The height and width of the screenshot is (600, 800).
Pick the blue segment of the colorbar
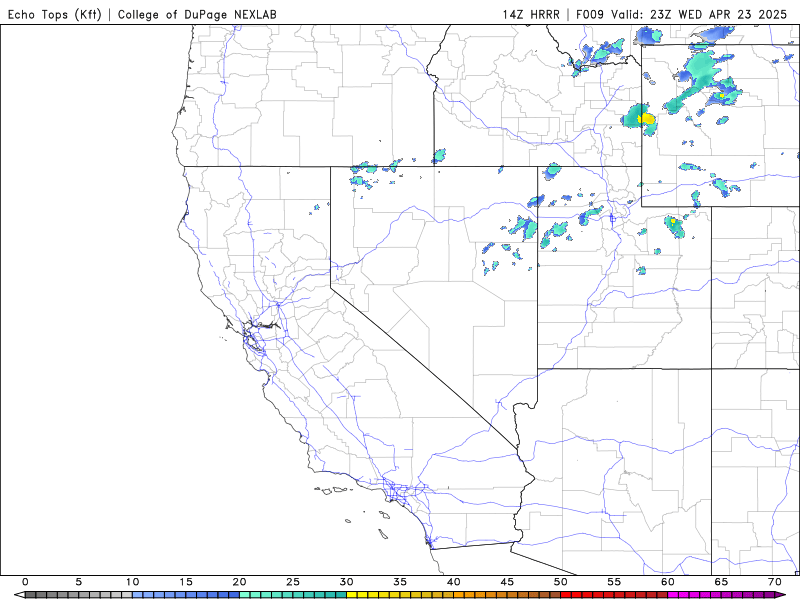(186, 595)
